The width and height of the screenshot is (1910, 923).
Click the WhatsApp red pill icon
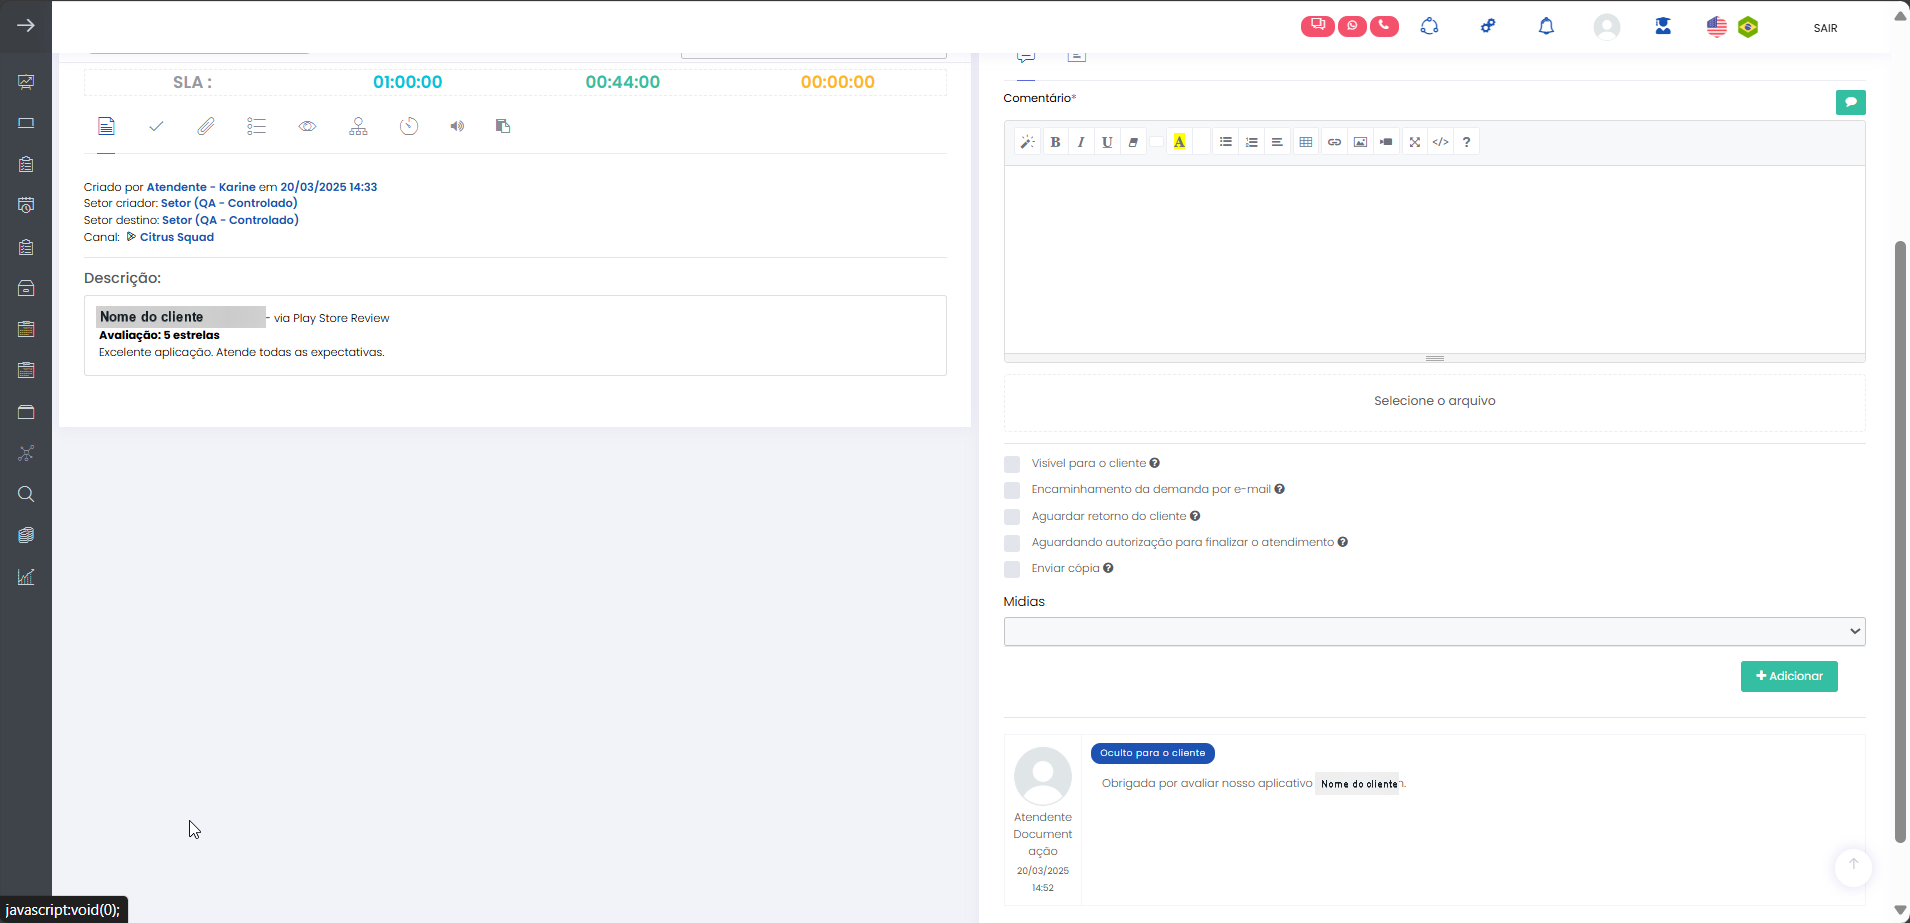tap(1352, 26)
